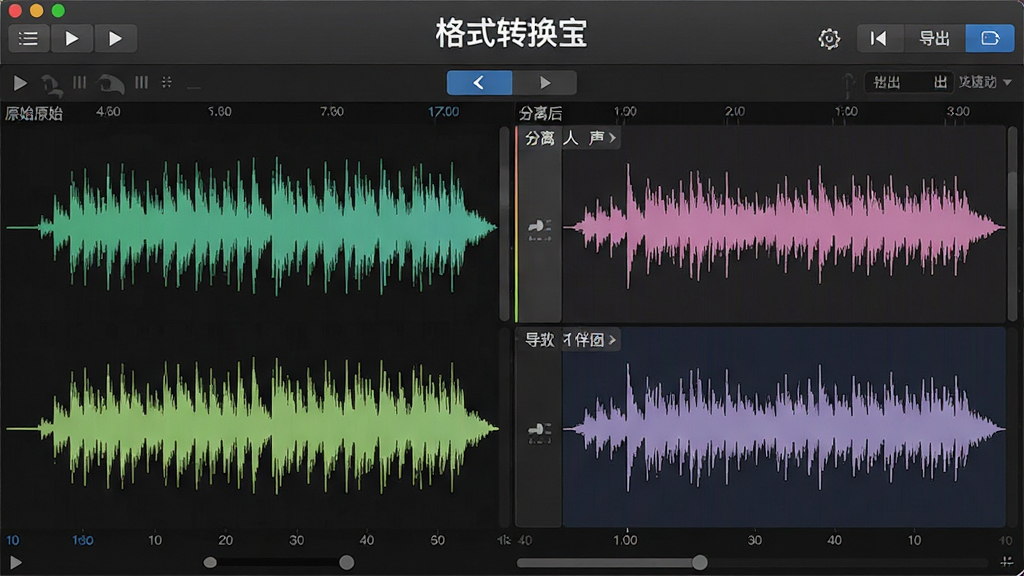1024x576 pixels.
Task: Click the lime green original waveform
Action: (x=251, y=428)
